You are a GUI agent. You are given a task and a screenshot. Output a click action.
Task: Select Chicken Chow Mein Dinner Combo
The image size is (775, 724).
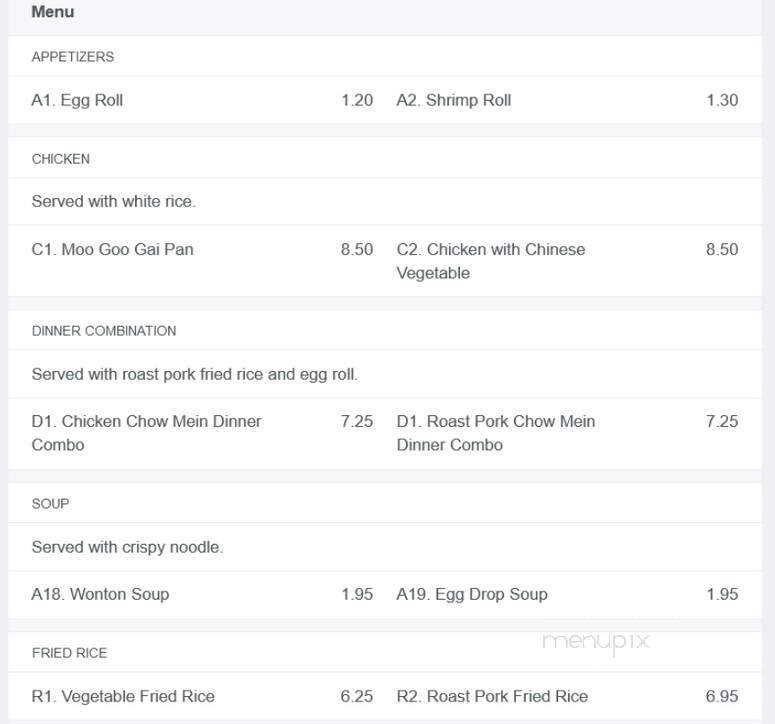pos(146,433)
